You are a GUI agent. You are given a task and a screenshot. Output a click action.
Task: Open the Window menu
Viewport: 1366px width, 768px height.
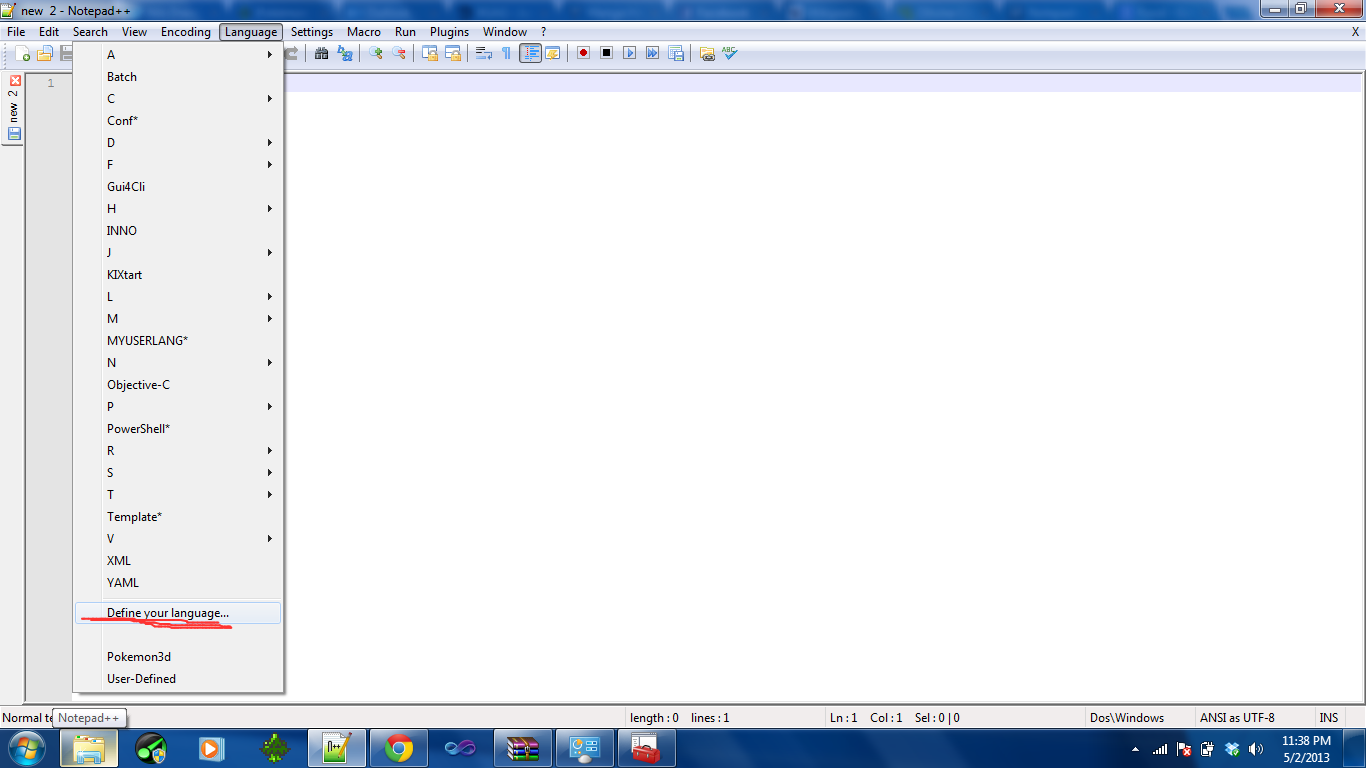(505, 32)
